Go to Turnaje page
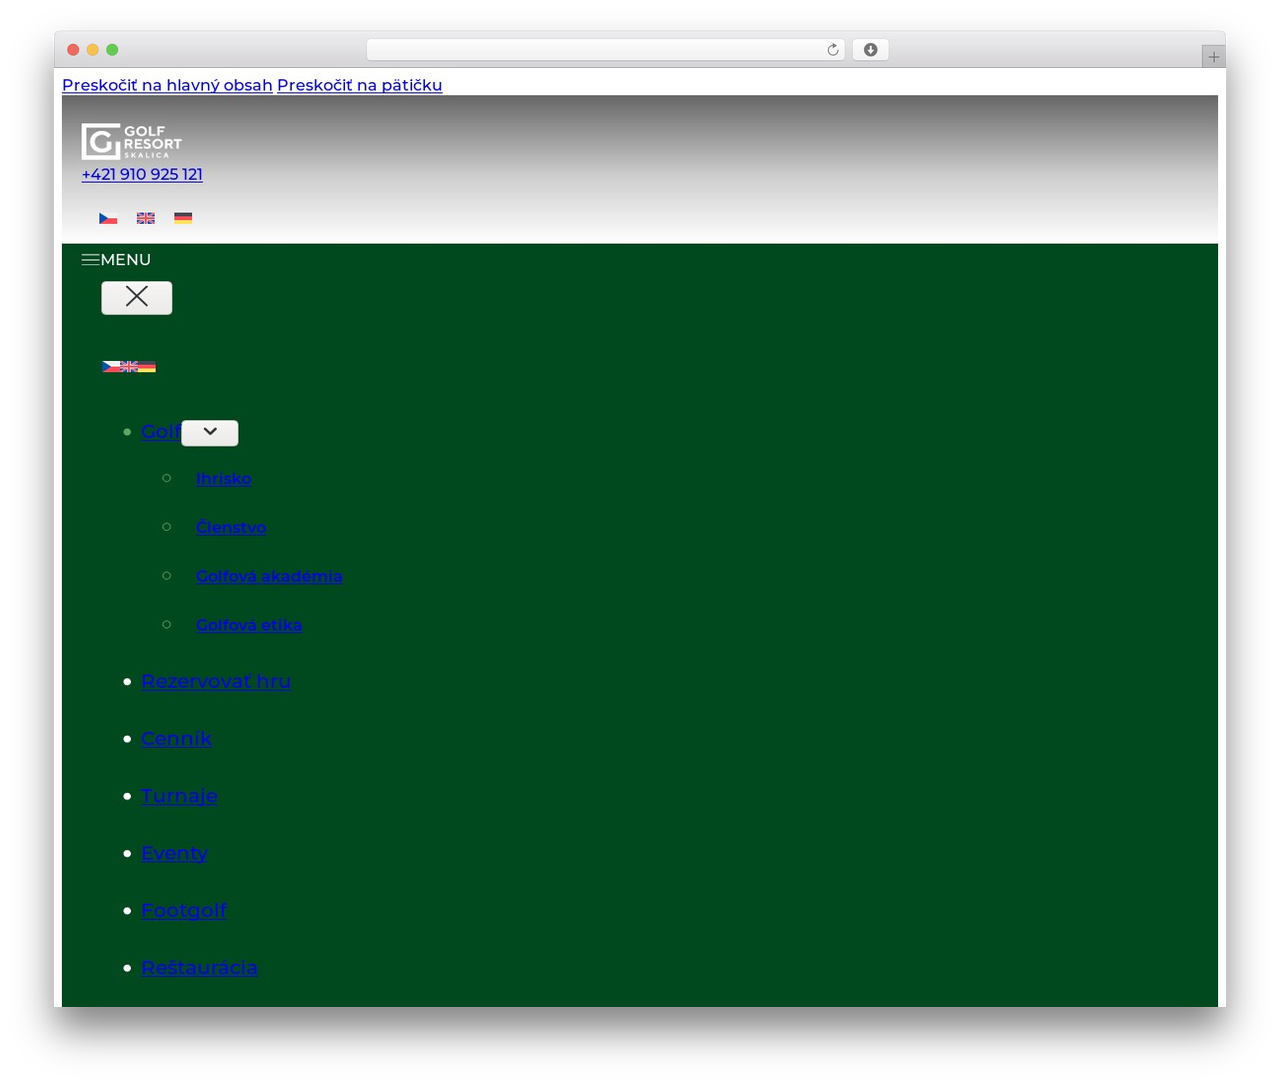 pos(179,796)
